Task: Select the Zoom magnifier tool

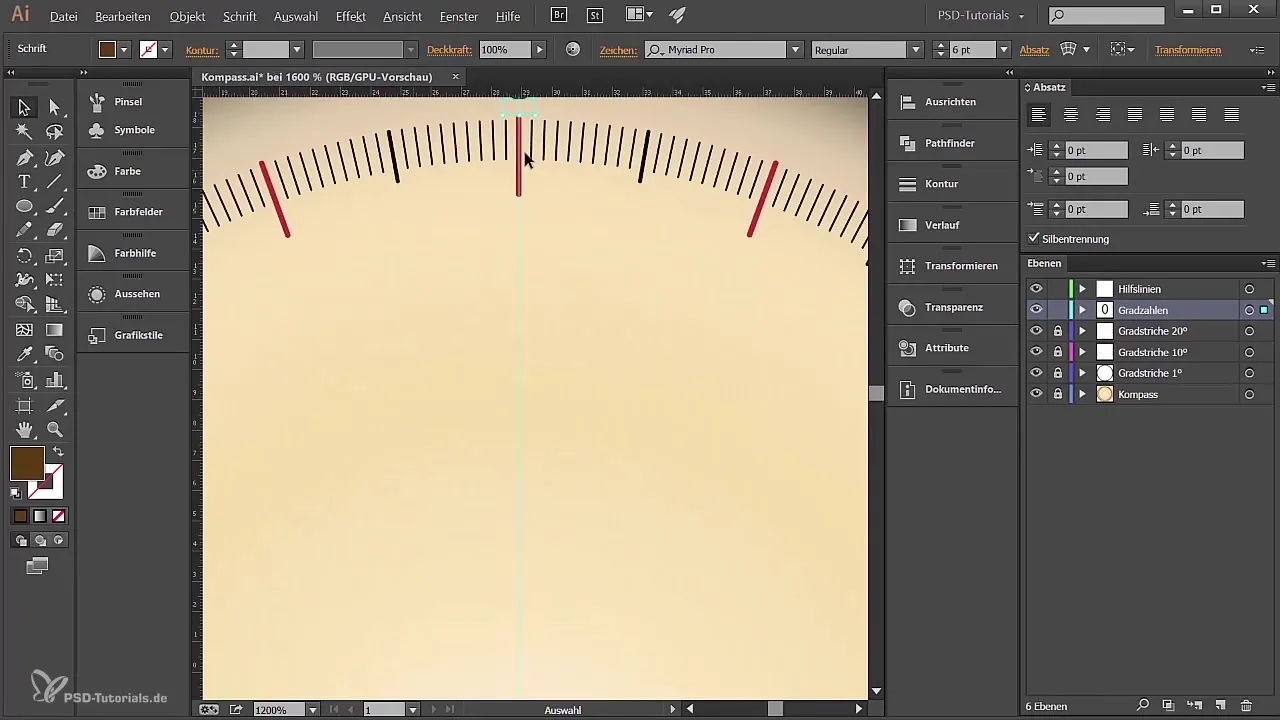Action: pyautogui.click(x=54, y=430)
